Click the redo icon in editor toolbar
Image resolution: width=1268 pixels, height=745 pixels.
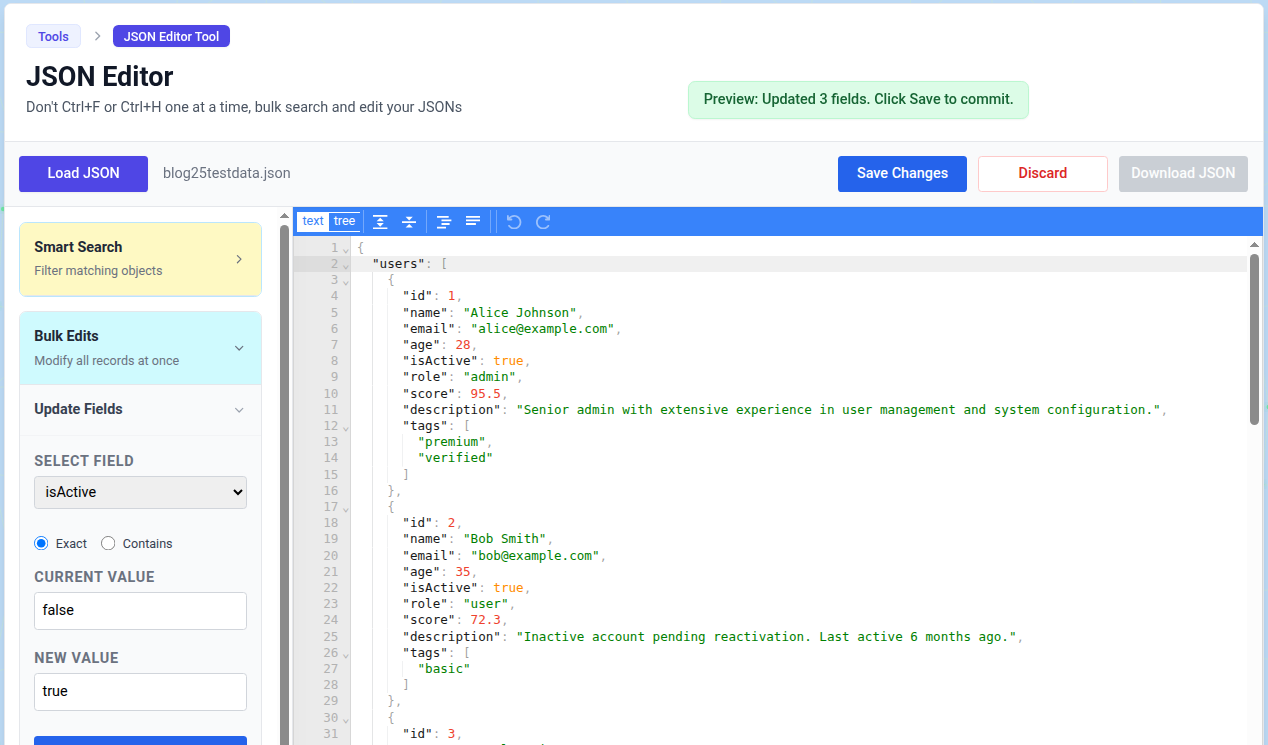[543, 222]
